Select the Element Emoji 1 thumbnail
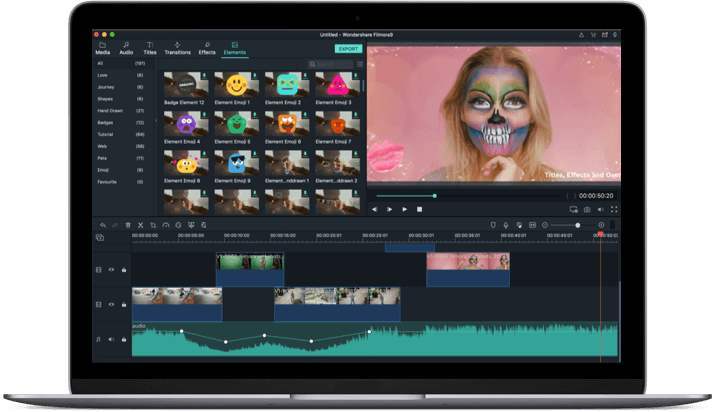 click(236, 85)
